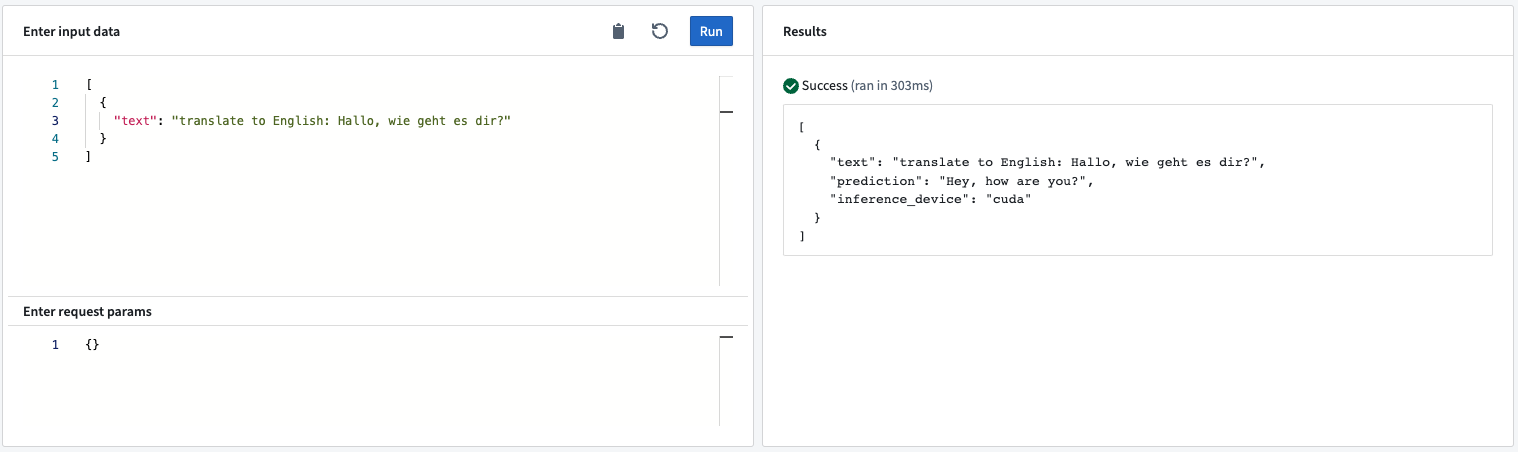
Task: Click the reset input icon
Action: coord(660,31)
